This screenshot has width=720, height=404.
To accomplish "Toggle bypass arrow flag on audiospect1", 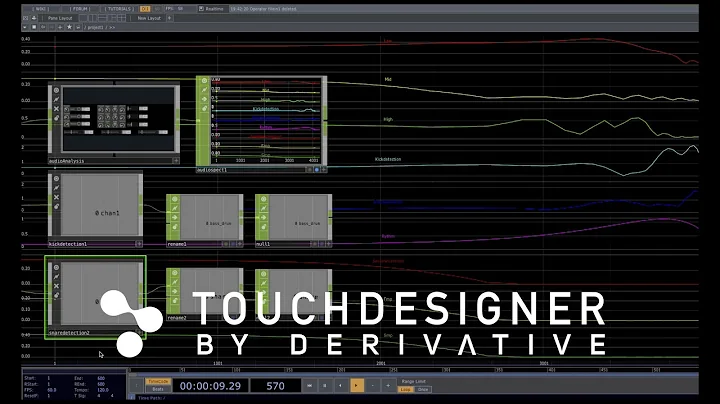I will (x=204, y=99).
